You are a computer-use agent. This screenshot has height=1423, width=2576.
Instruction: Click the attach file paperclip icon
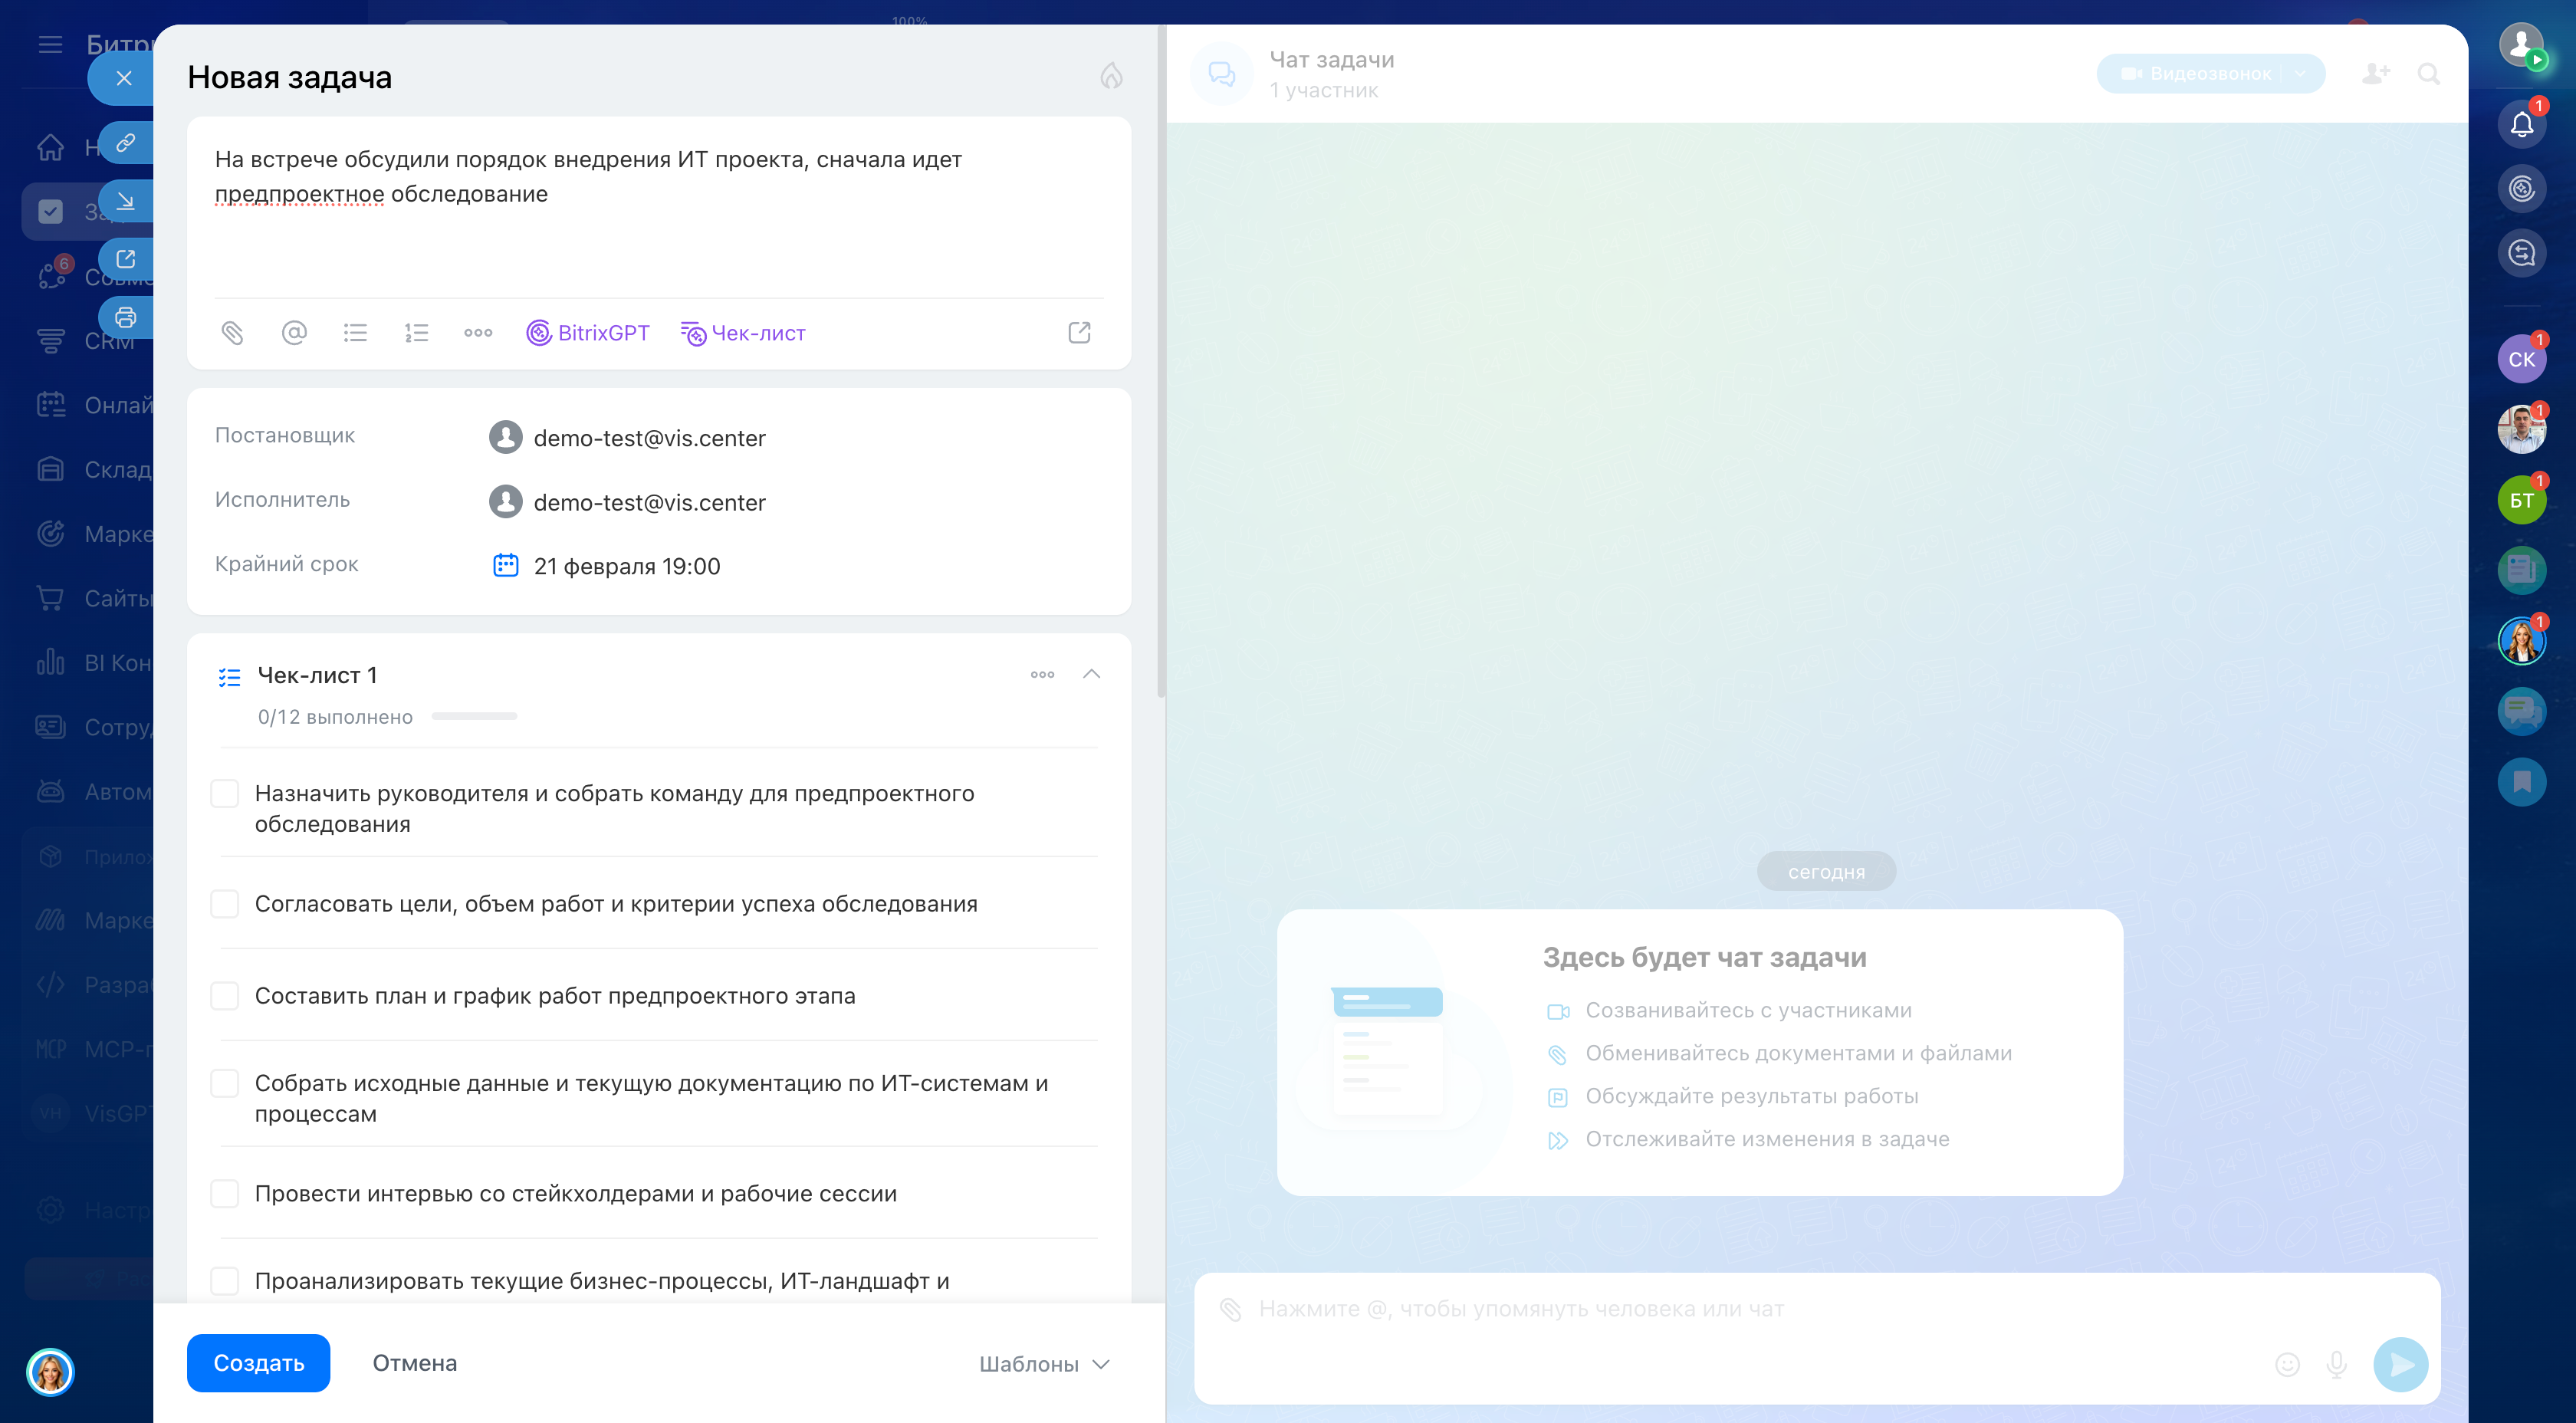[232, 333]
